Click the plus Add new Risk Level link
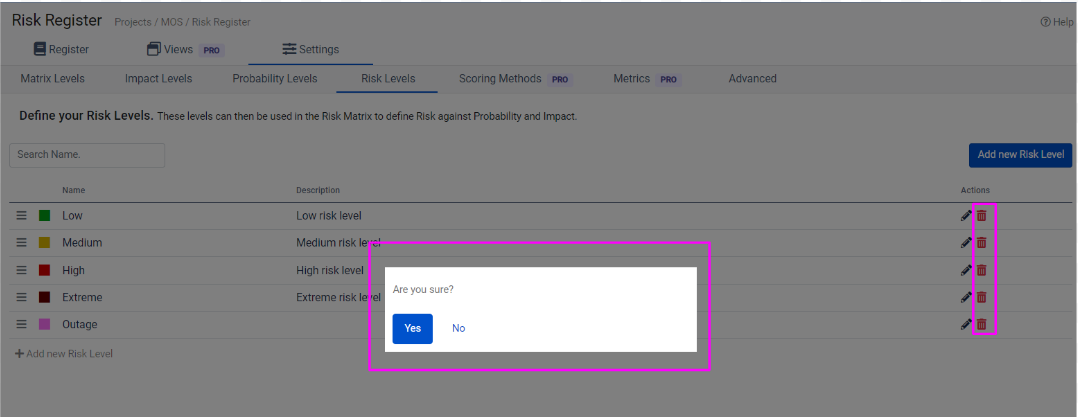The height and width of the screenshot is (417, 1078). 64,354
